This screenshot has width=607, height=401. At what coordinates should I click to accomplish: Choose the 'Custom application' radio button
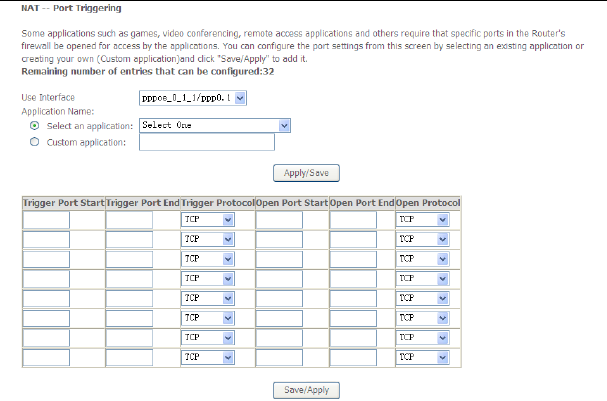(36, 143)
